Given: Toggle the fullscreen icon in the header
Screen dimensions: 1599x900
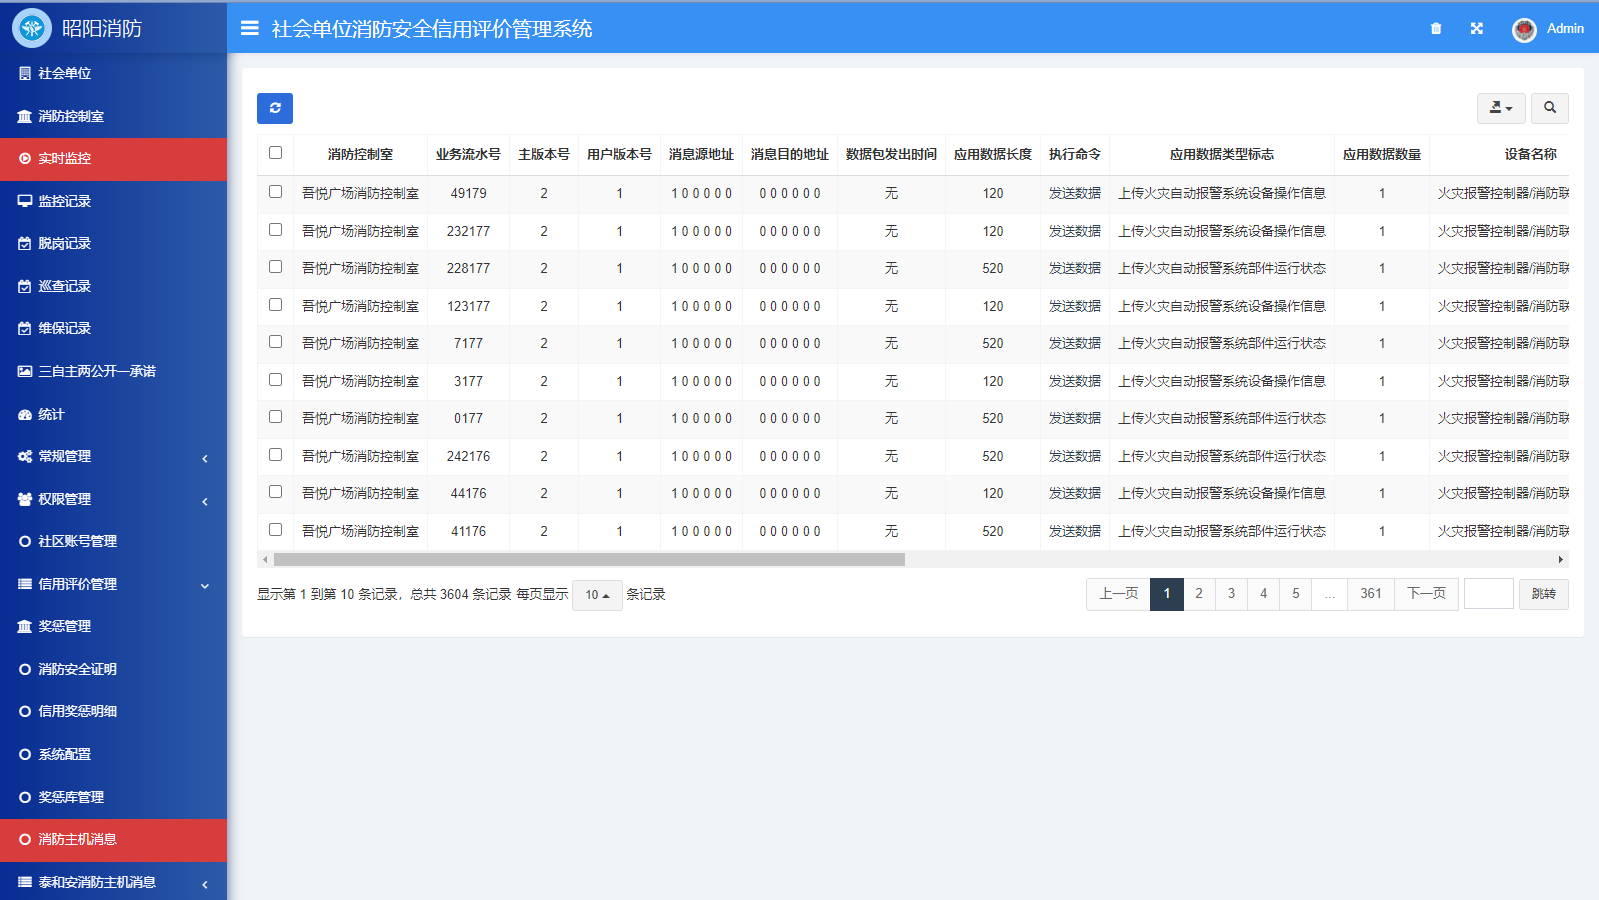Looking at the screenshot, I should [x=1477, y=28].
